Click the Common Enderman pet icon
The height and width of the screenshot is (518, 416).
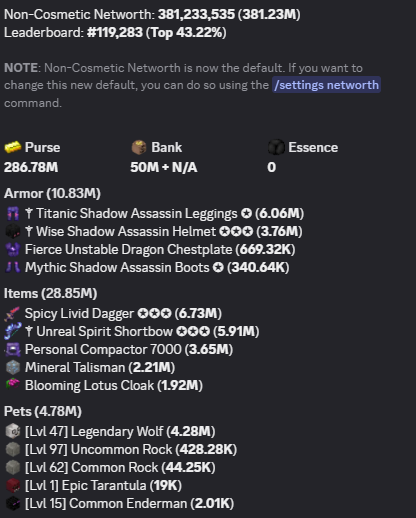pos(13,503)
